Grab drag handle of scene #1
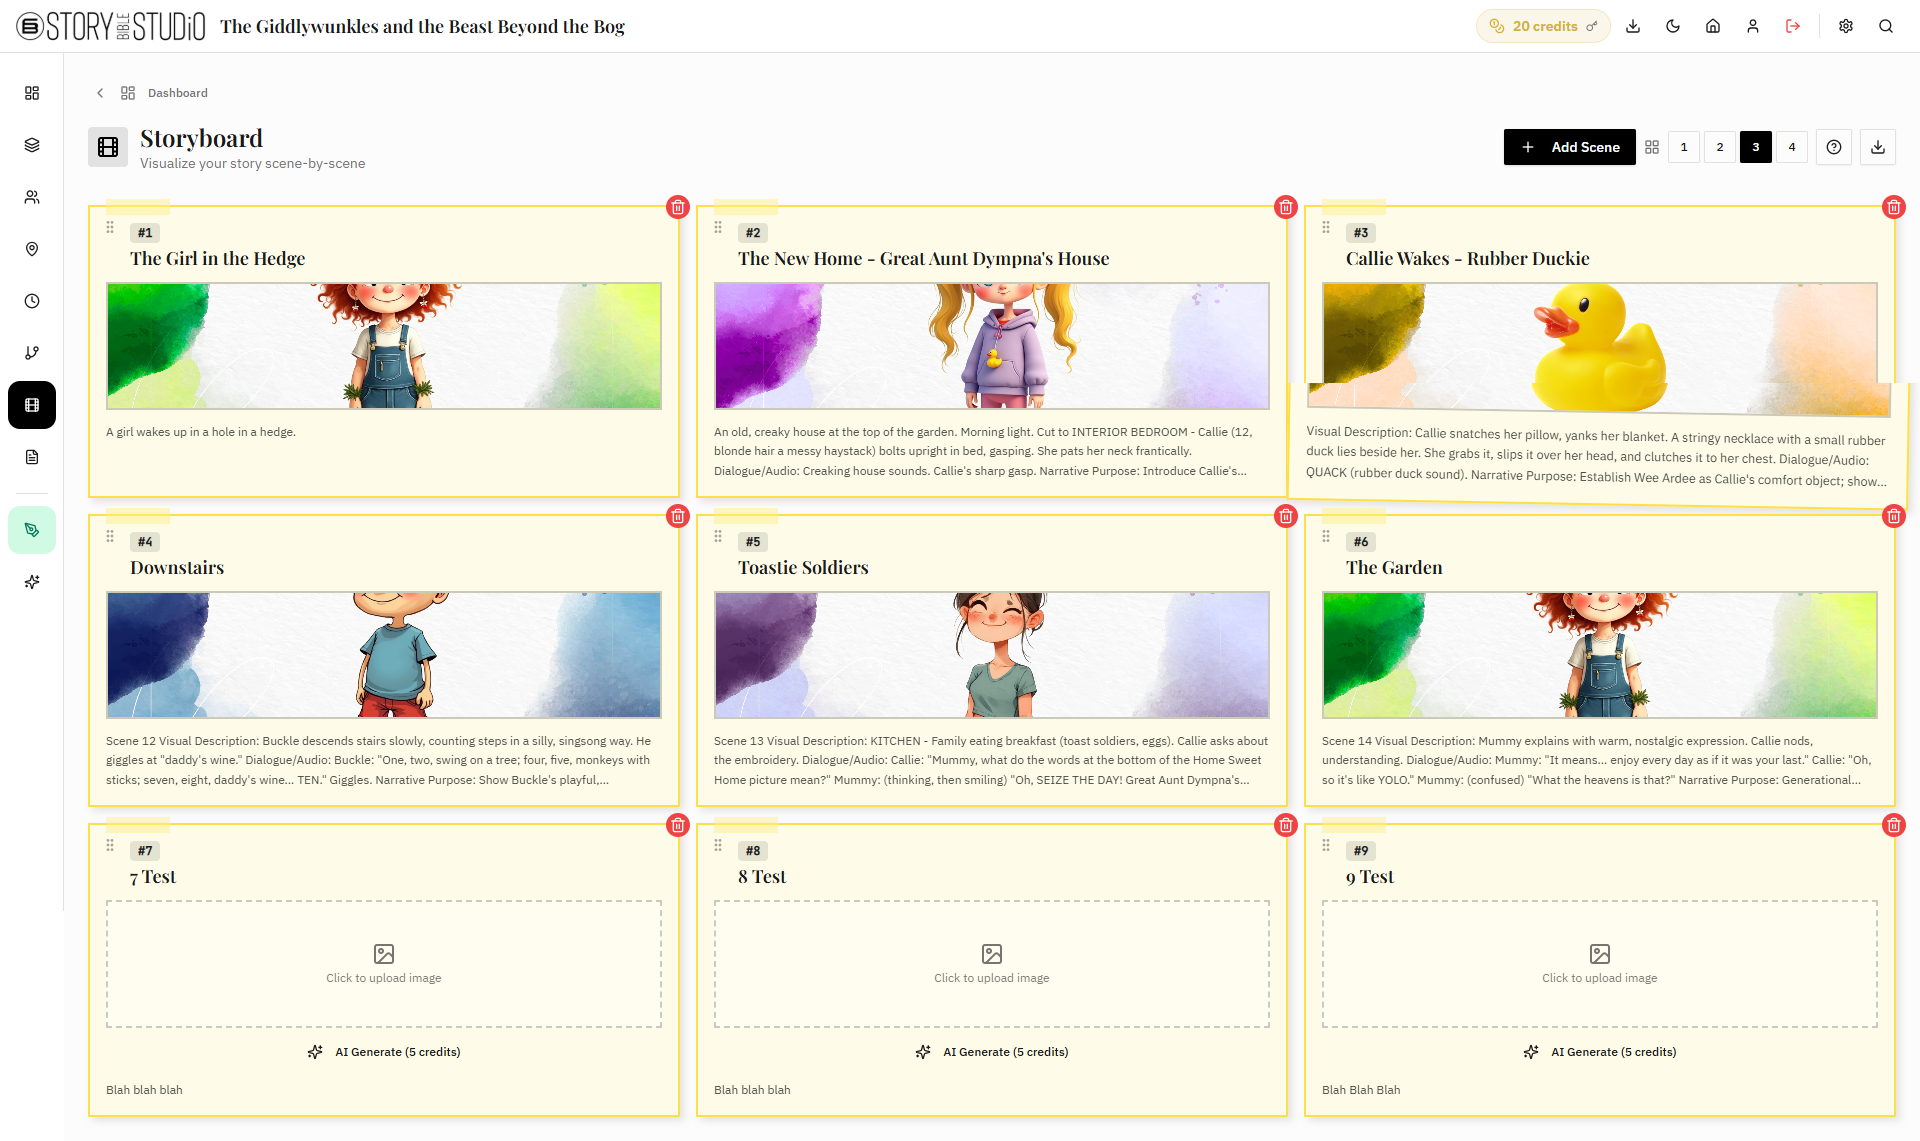This screenshot has width=1920, height=1141. 110,228
